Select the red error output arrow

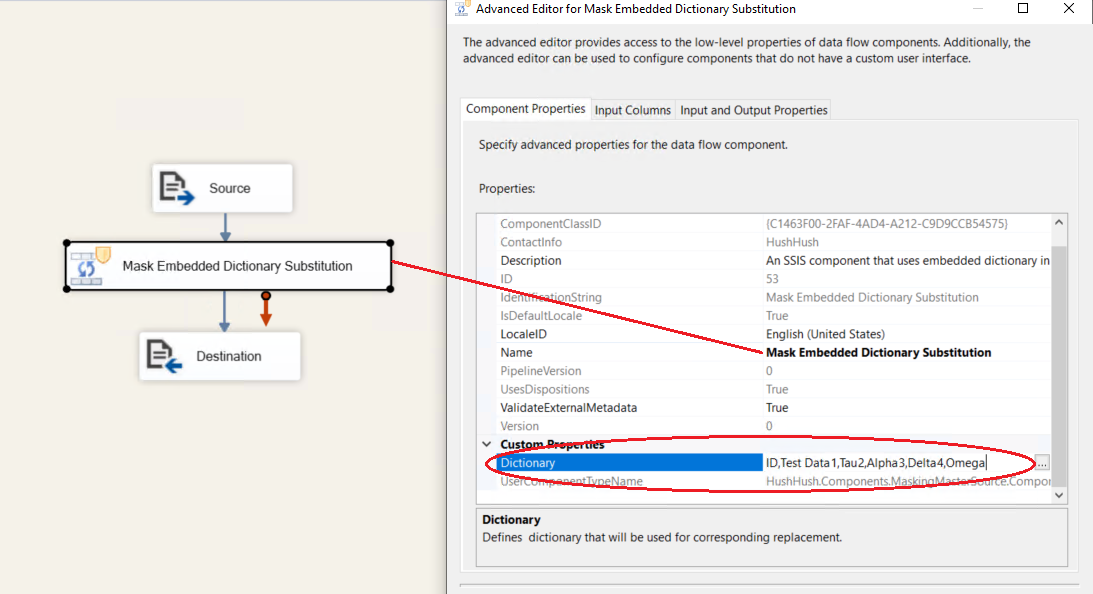coord(266,310)
